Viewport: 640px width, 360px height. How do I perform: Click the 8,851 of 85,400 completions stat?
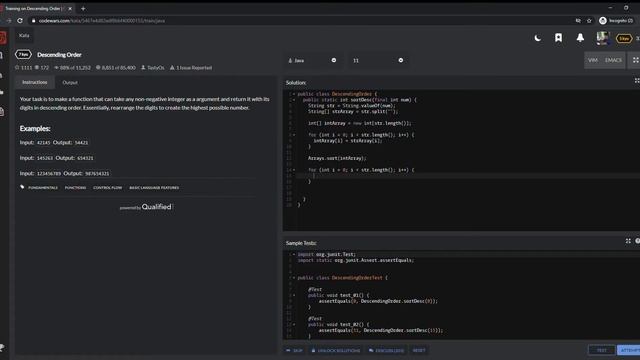[x=116, y=68]
